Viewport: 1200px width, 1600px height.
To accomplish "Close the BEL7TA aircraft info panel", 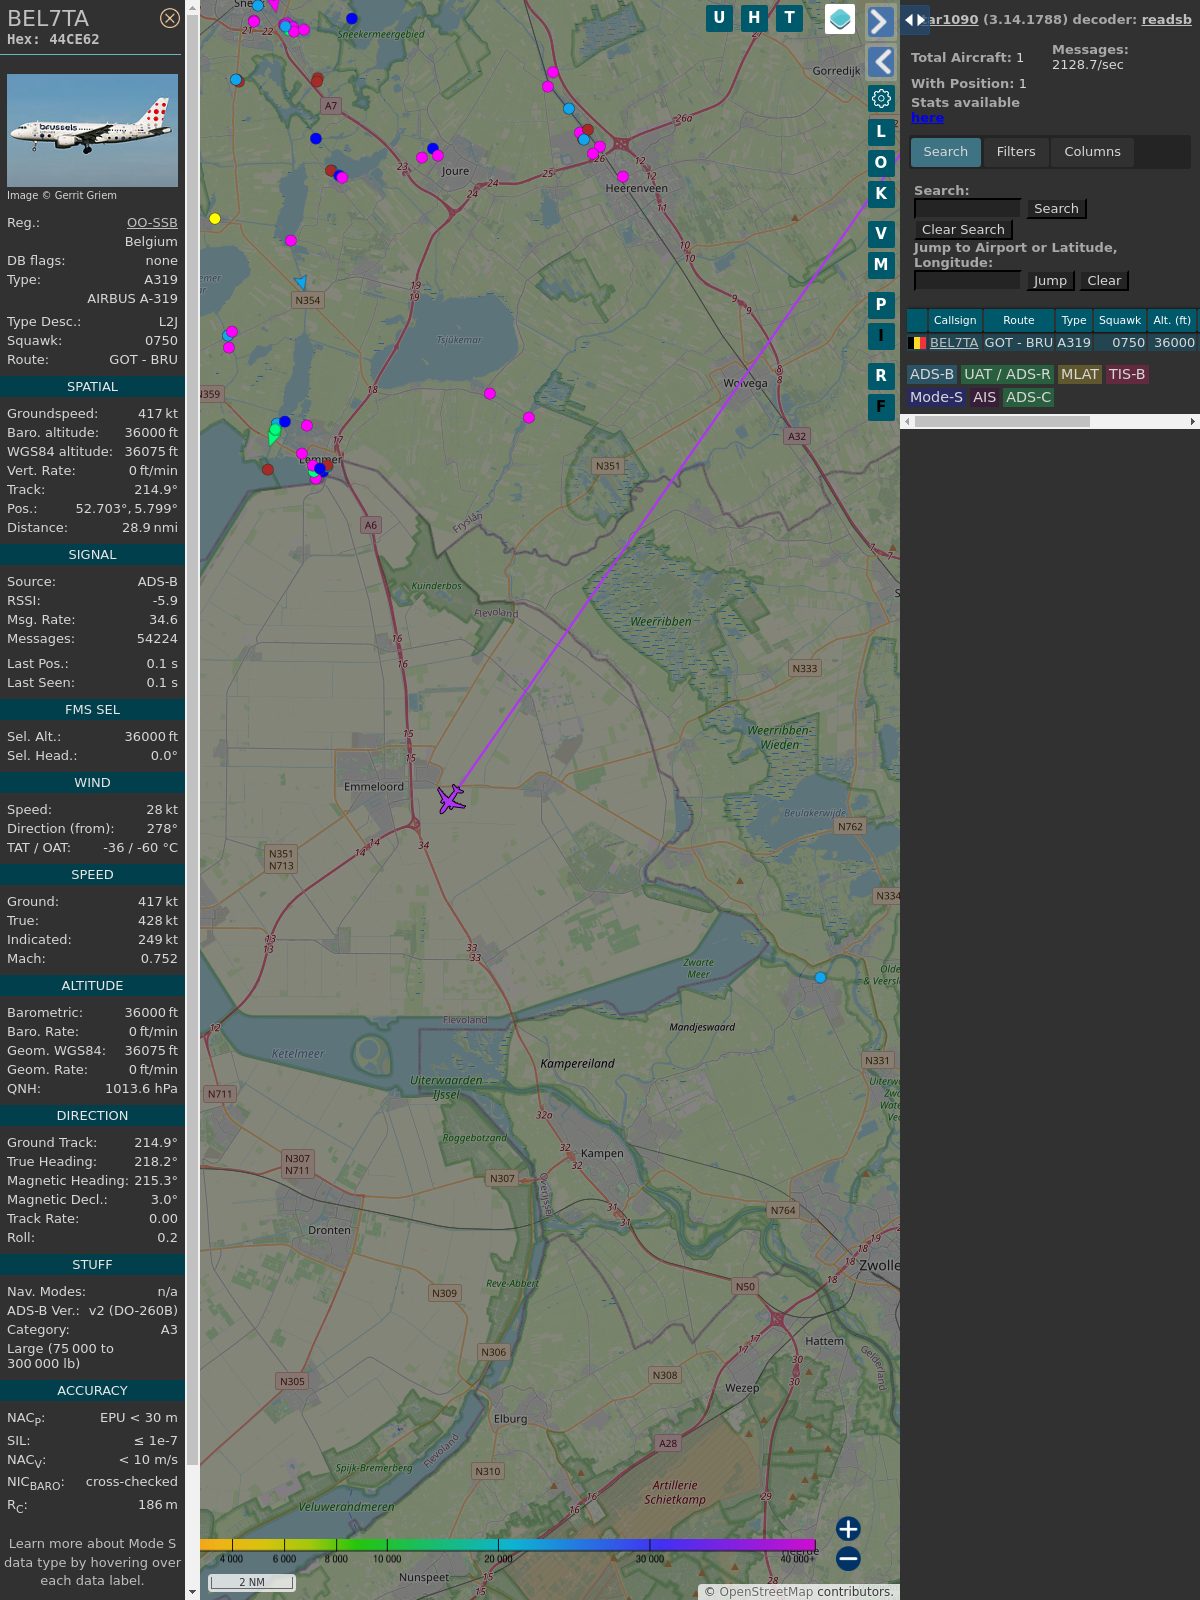I will pyautogui.click(x=170, y=18).
